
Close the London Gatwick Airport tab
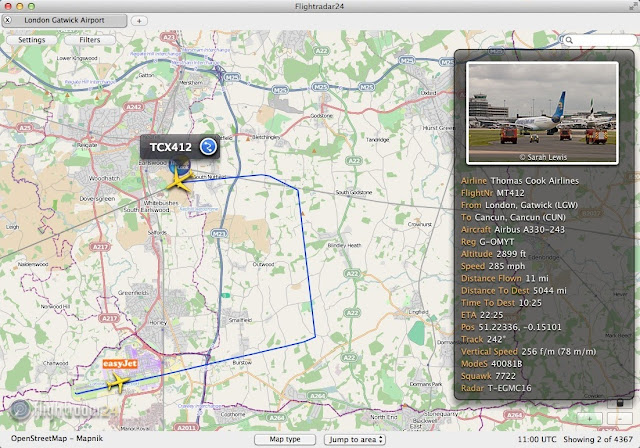pos(8,20)
